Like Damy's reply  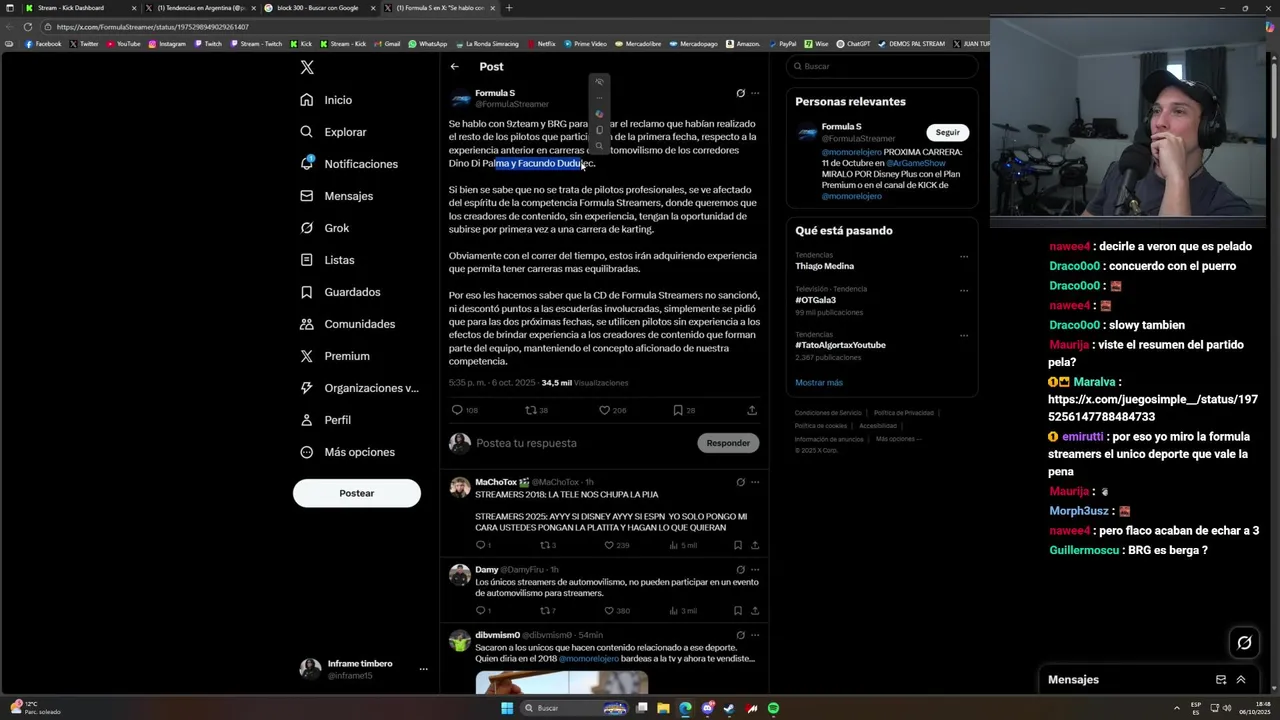[616, 611]
